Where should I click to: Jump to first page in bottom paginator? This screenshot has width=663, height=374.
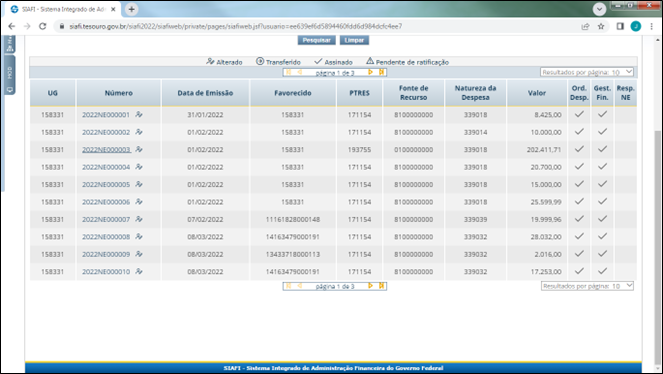tap(288, 286)
